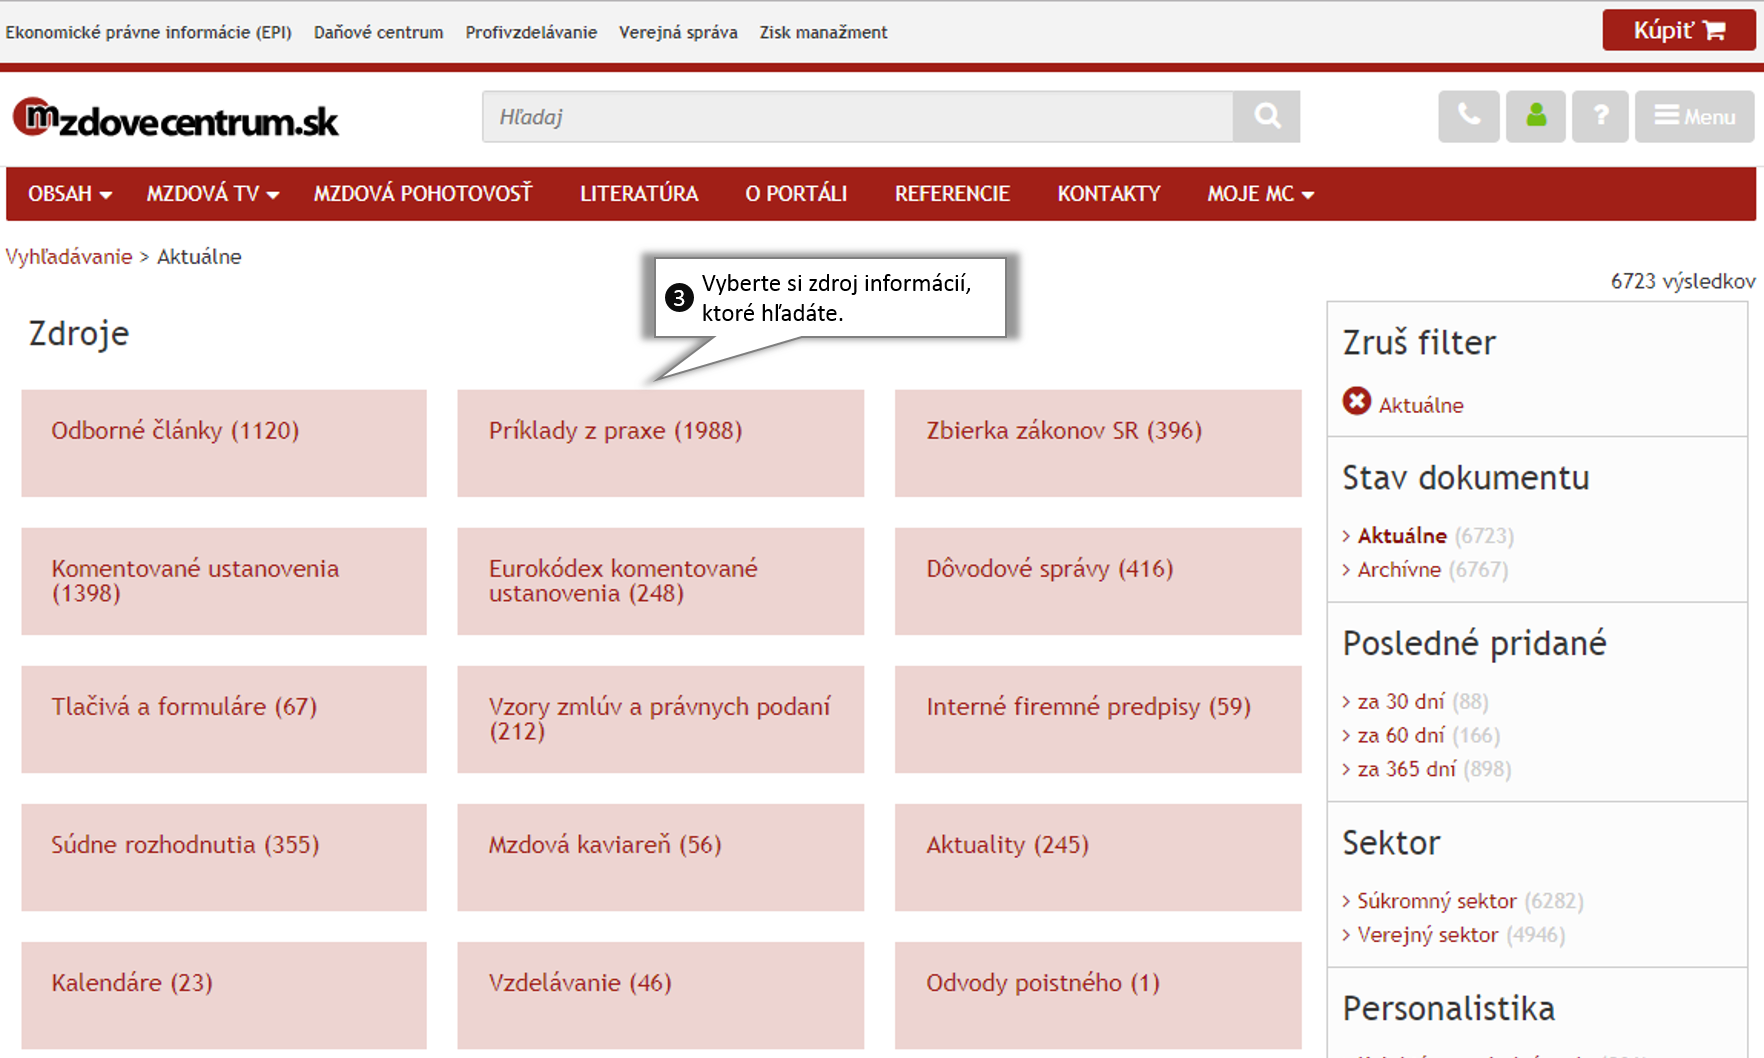Select Odborné články (1120) source tile
This screenshot has width=1764, height=1058.
pos(224,443)
